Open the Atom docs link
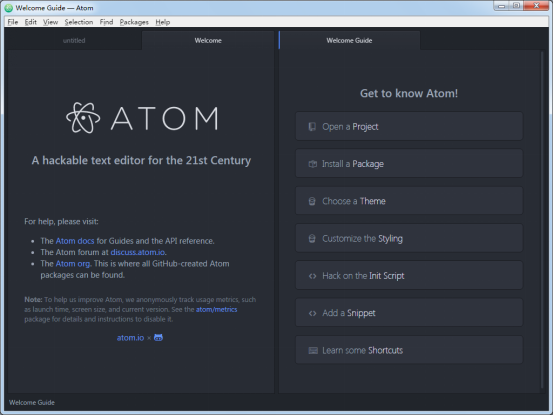 (75, 241)
